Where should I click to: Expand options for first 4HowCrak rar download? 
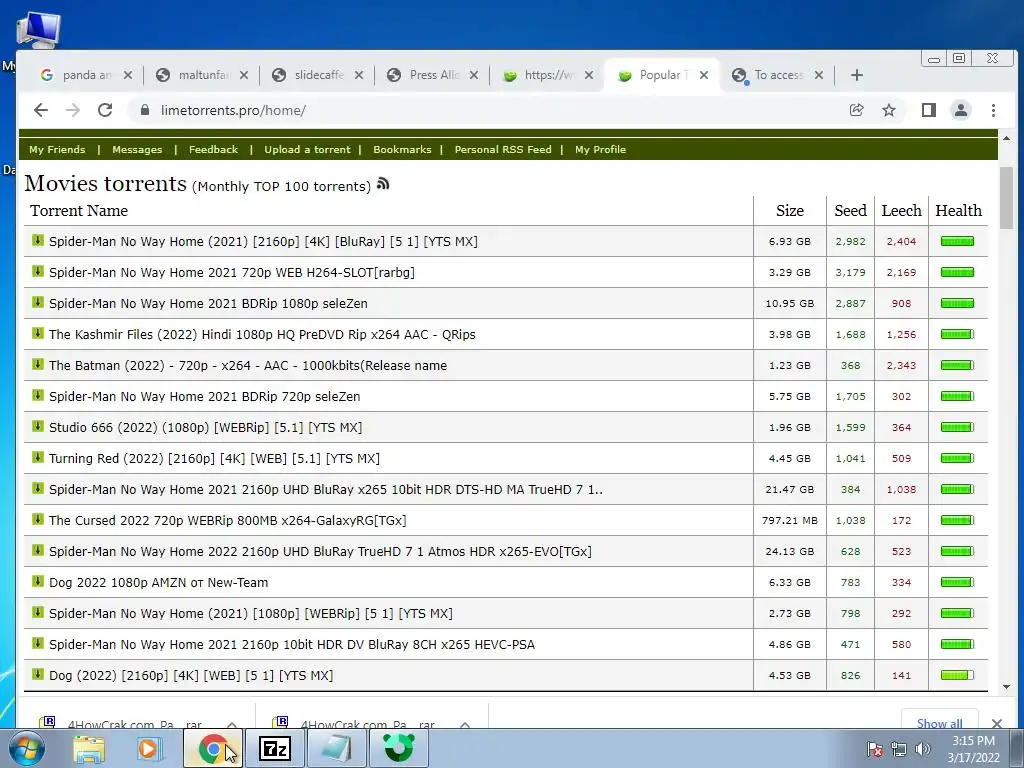[x=232, y=724]
